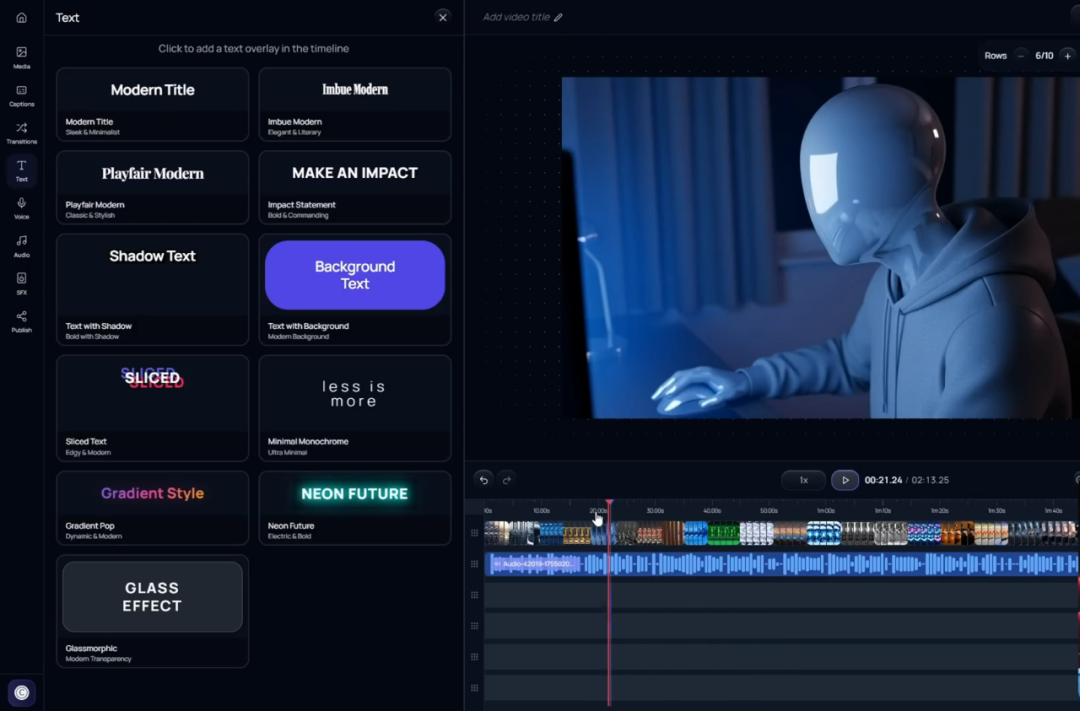Add the Shadow Text overlay
The image size is (1080, 711).
tap(152, 289)
